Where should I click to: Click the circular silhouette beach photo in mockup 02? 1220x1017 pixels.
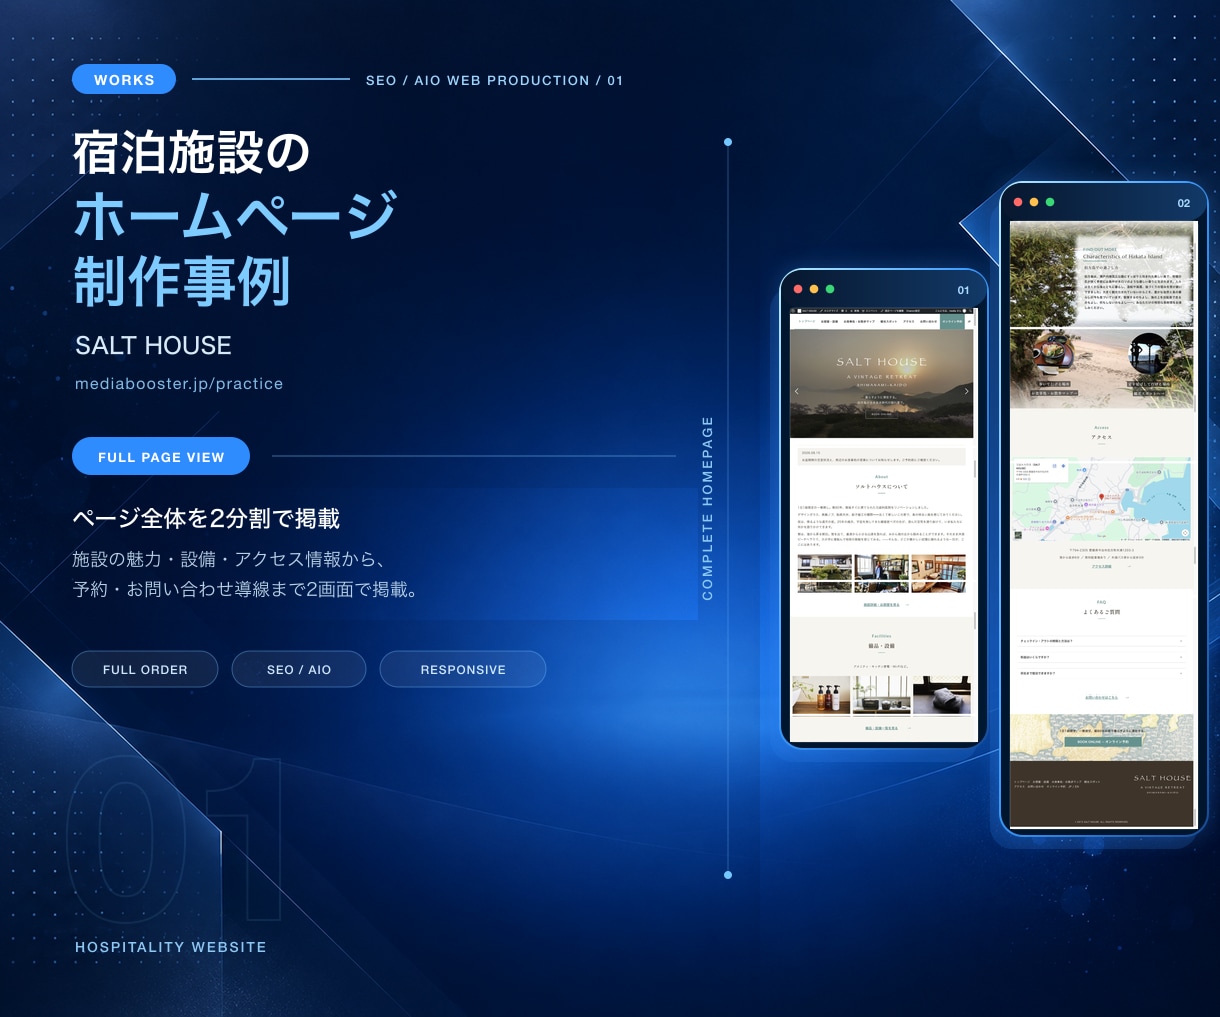click(1149, 355)
